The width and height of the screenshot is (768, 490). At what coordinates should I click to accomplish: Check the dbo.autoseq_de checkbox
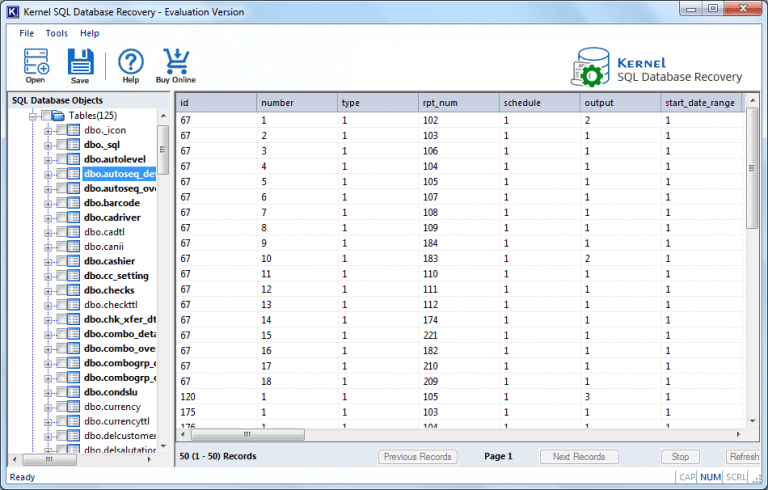pos(61,174)
